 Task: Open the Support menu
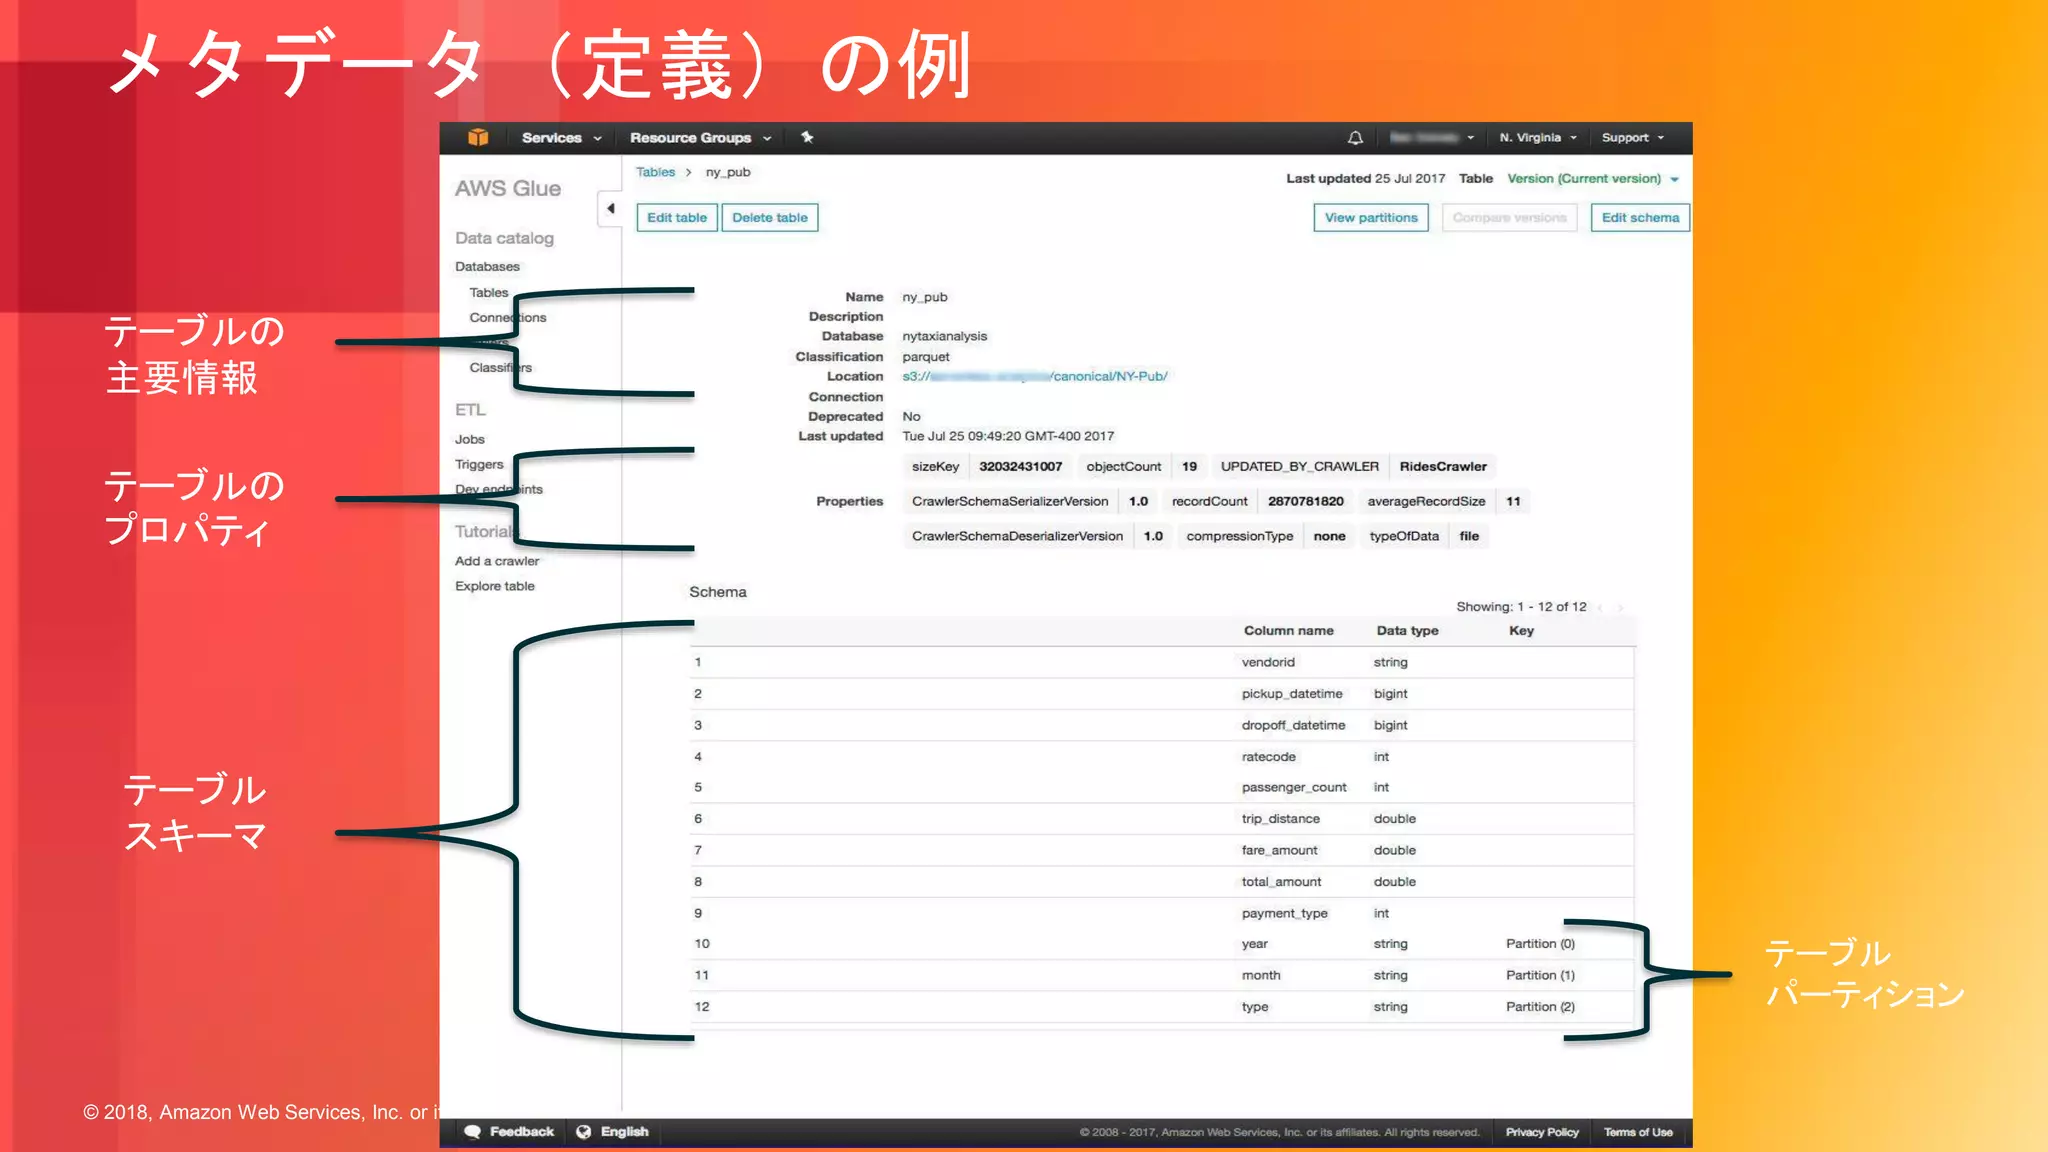(1633, 138)
